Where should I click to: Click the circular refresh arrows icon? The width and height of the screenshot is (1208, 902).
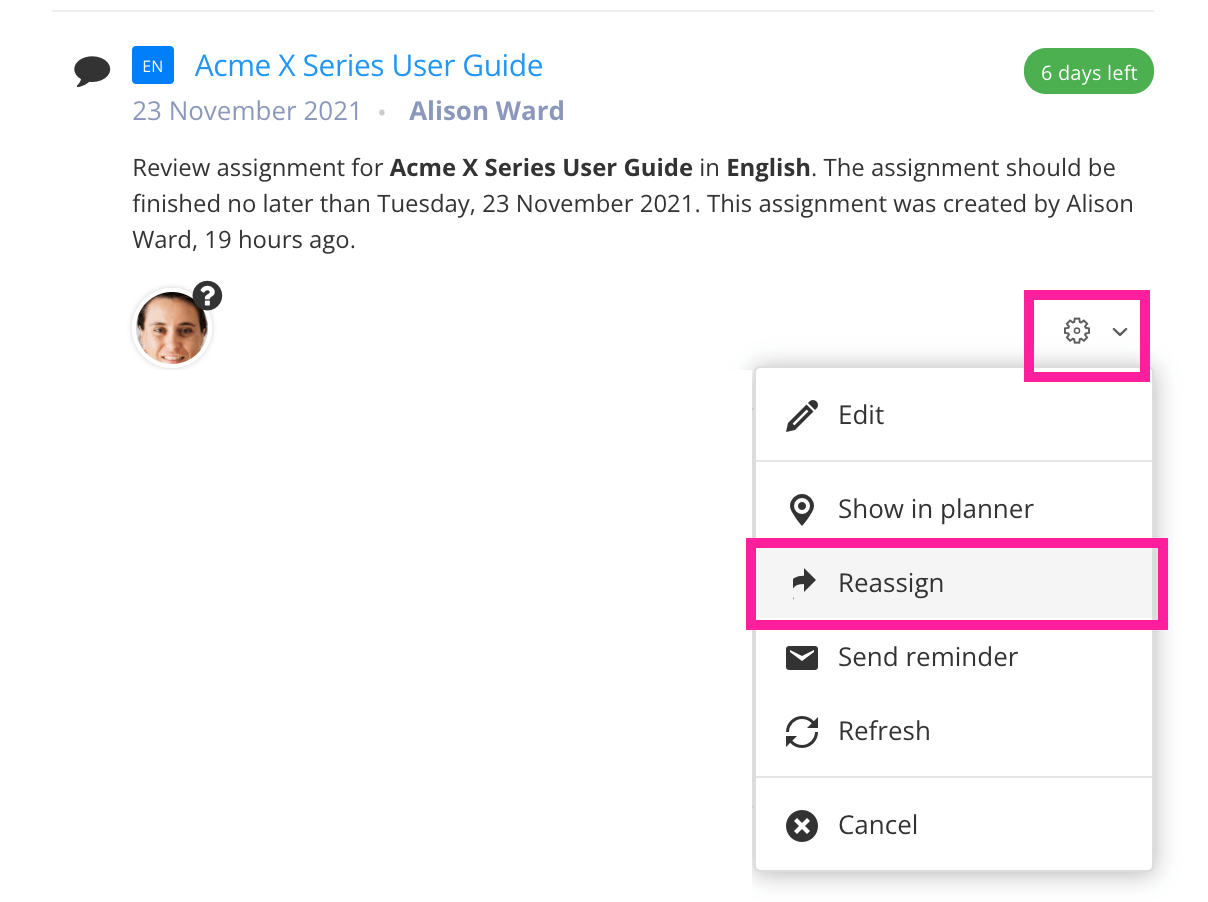pos(802,731)
